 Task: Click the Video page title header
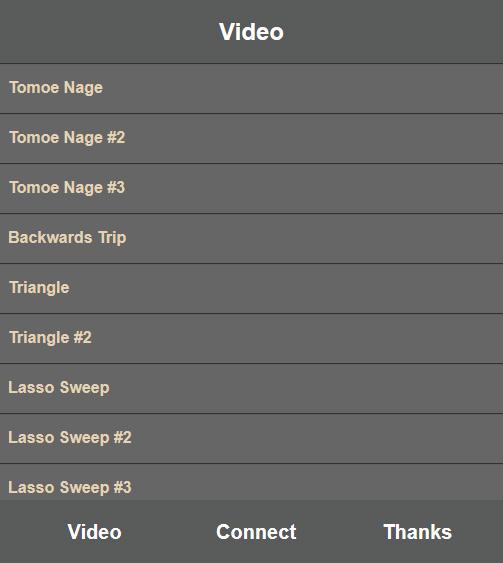(x=251, y=32)
